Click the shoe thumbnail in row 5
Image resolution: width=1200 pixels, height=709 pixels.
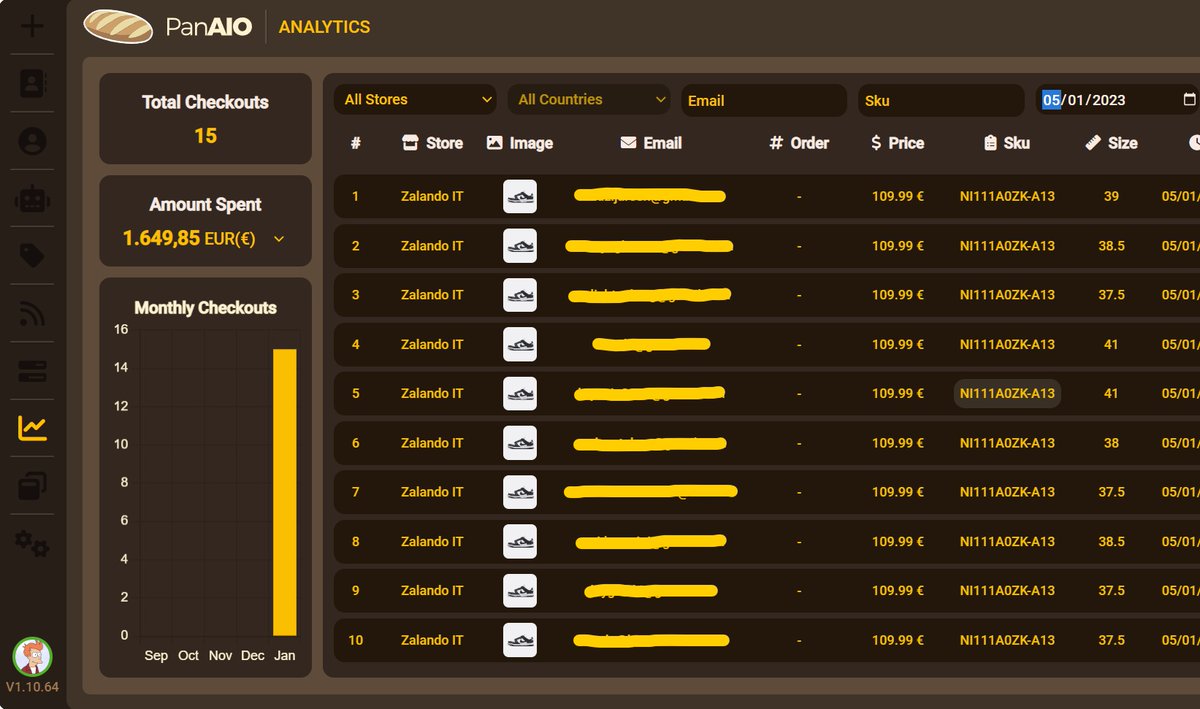(x=520, y=393)
